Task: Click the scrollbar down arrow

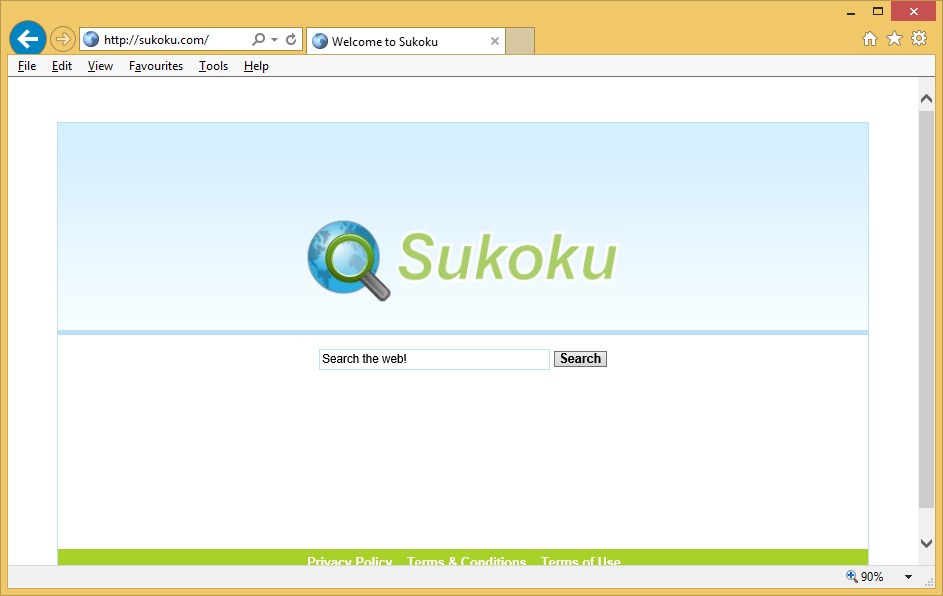Action: point(926,543)
